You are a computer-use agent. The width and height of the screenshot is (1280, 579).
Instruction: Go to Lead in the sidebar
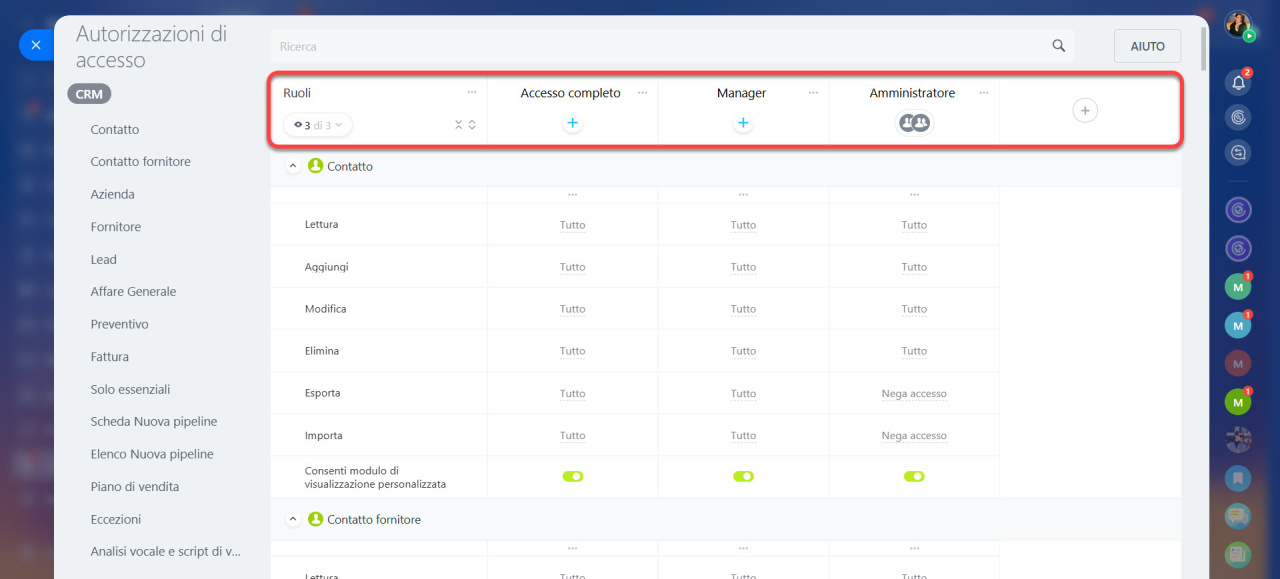coord(103,259)
